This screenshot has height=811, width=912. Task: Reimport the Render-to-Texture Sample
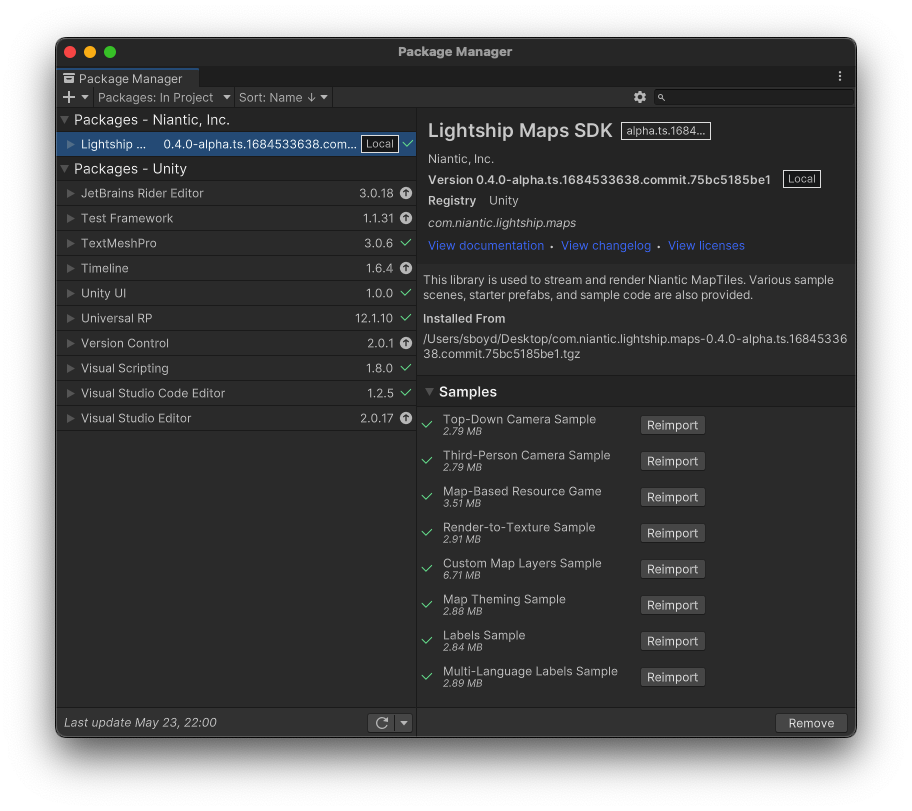[672, 533]
